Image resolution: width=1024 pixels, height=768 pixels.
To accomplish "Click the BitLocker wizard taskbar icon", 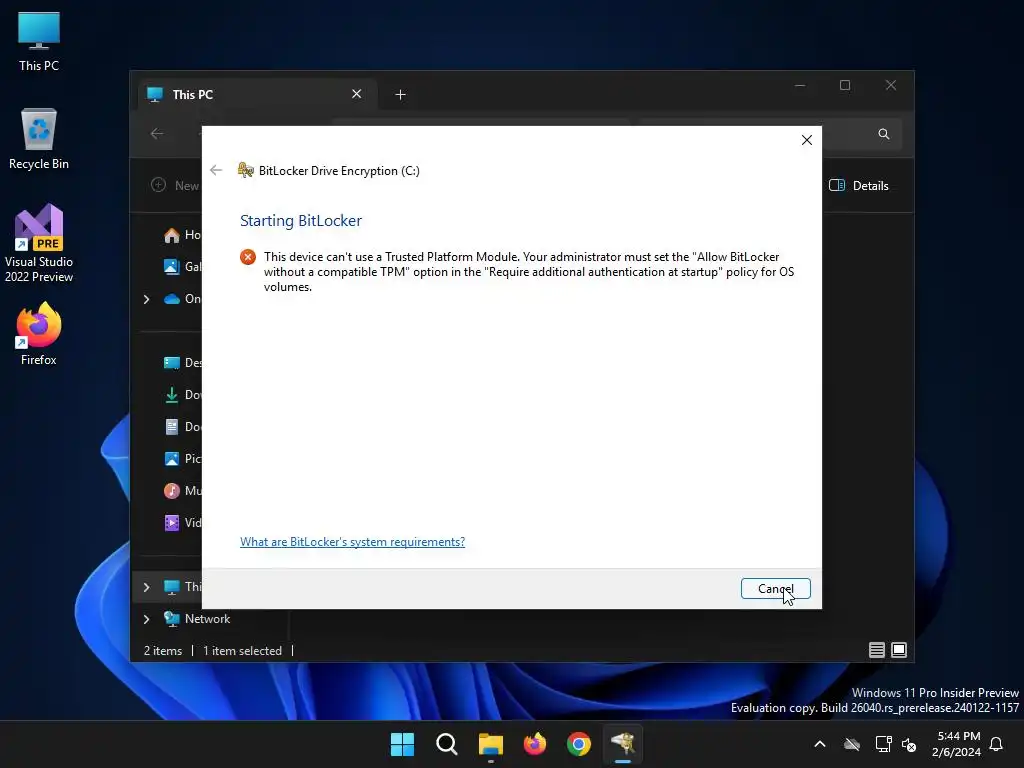I will click(x=623, y=744).
